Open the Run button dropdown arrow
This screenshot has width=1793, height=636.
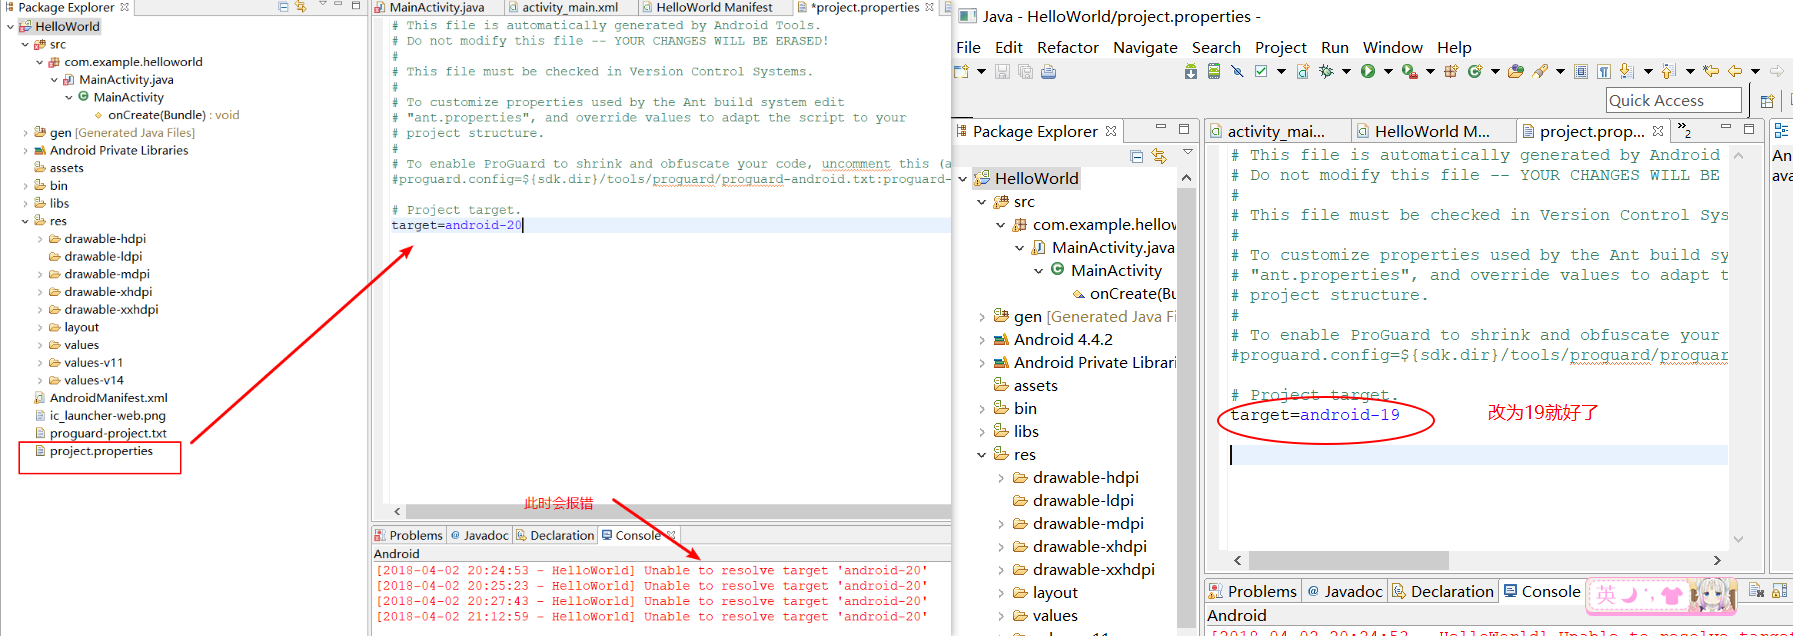(1388, 71)
